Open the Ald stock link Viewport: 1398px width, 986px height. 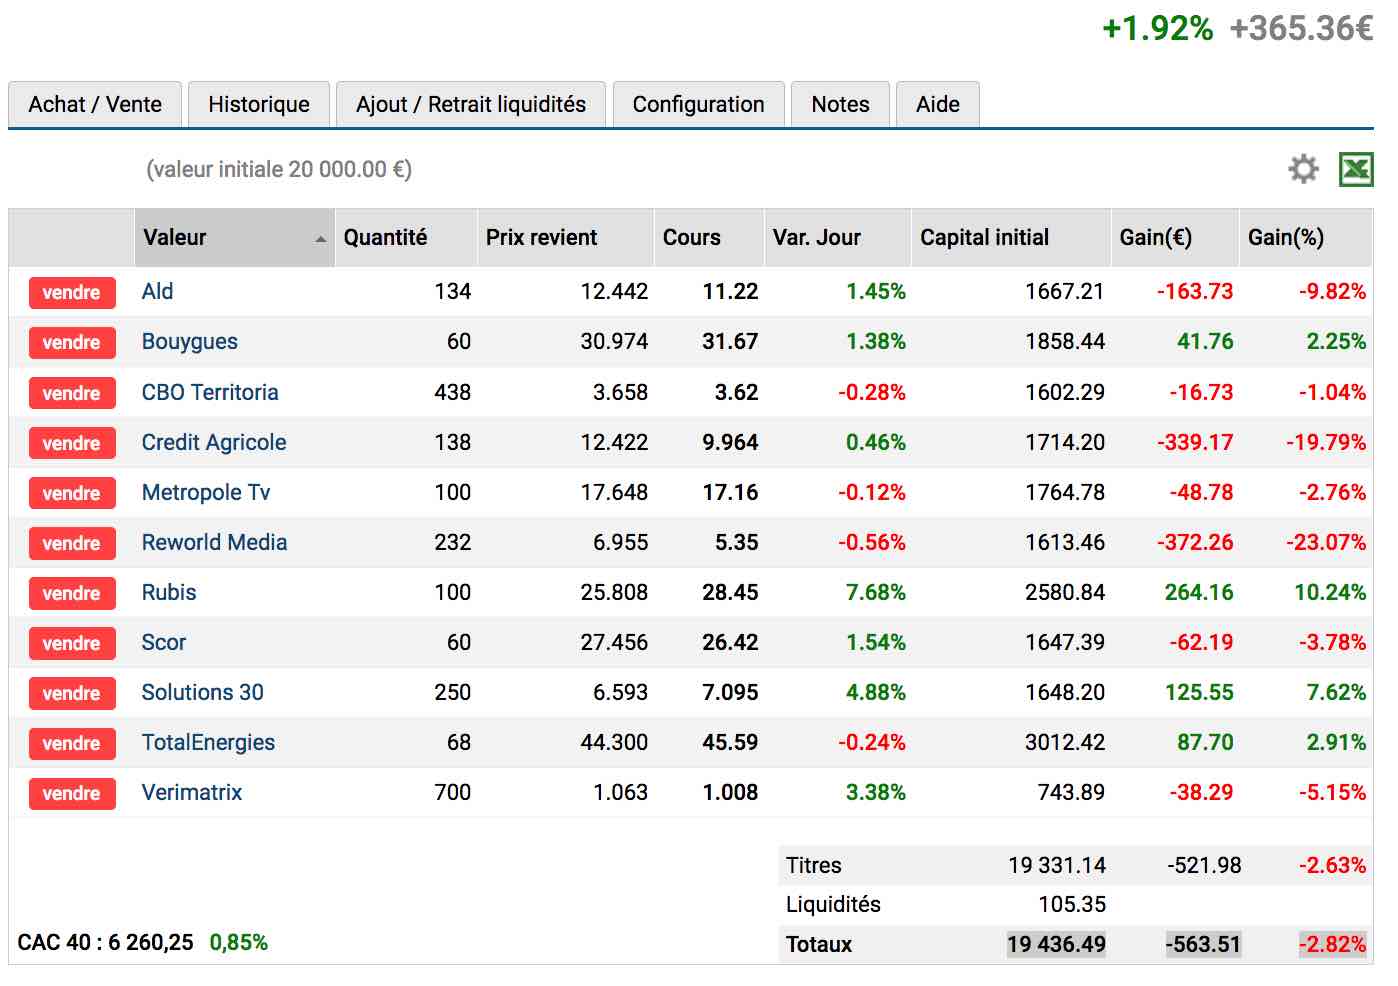pos(157,291)
